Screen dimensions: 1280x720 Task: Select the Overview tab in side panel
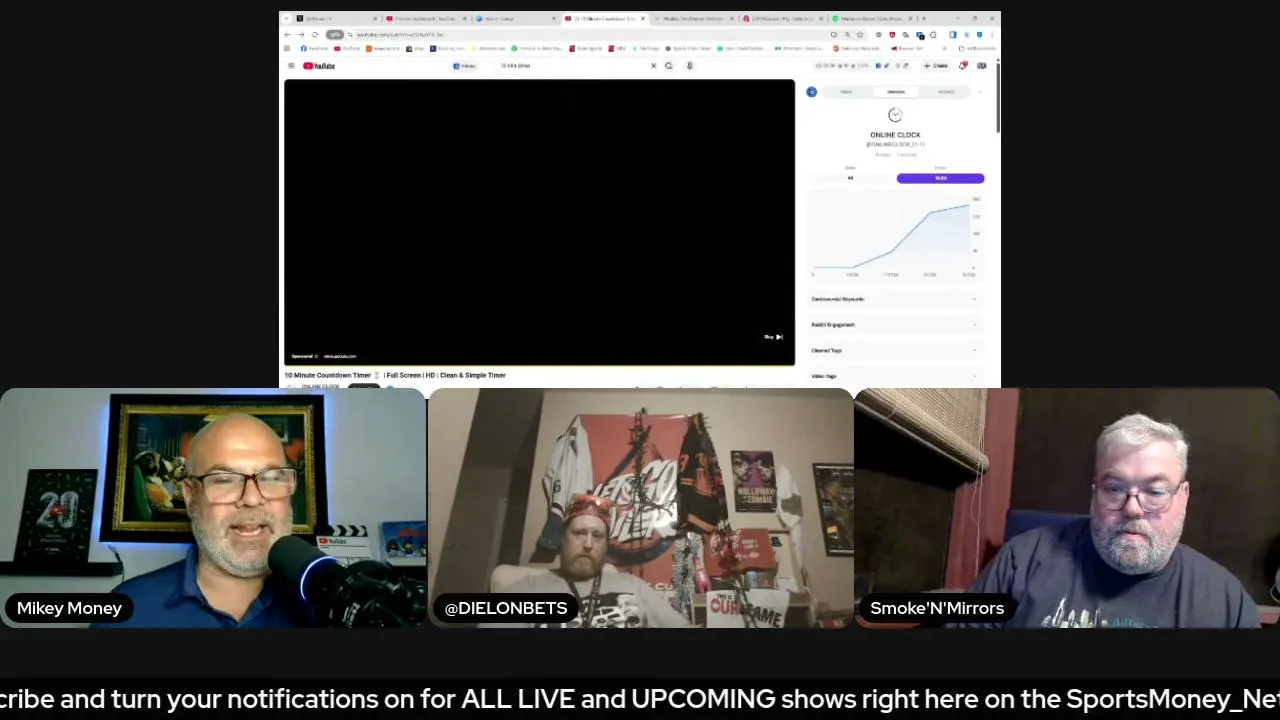coord(896,92)
